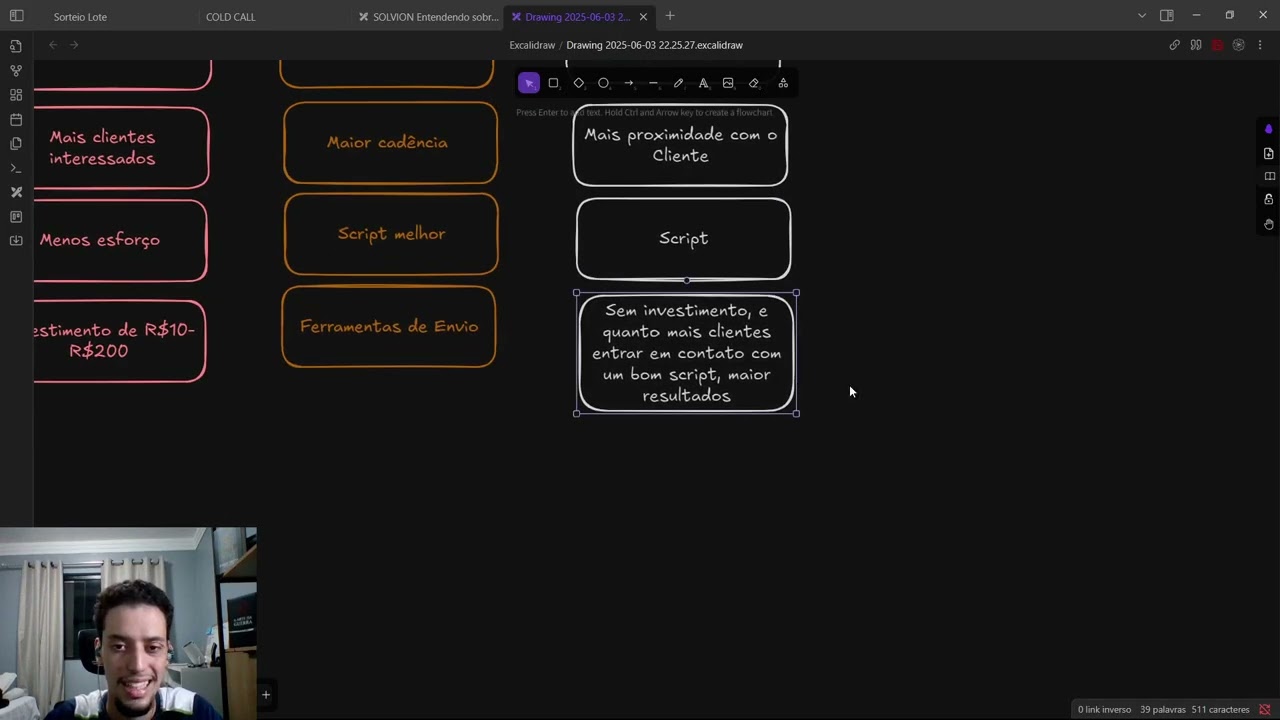This screenshot has height=720, width=1280.
Task: Select the Insert image tool
Action: click(728, 83)
